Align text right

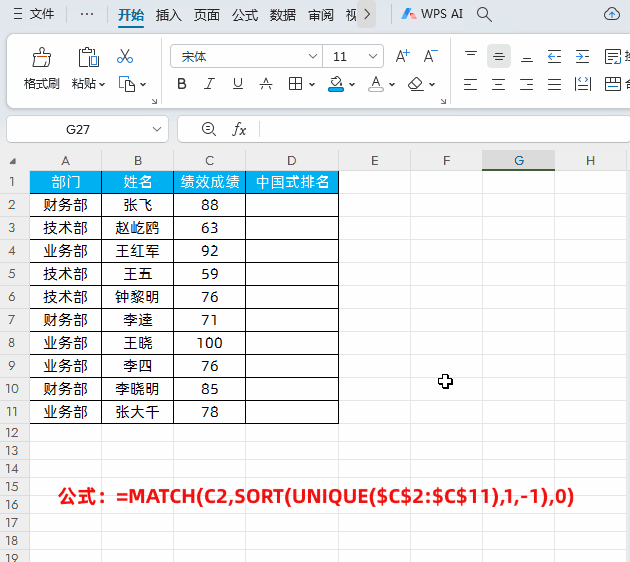526,84
